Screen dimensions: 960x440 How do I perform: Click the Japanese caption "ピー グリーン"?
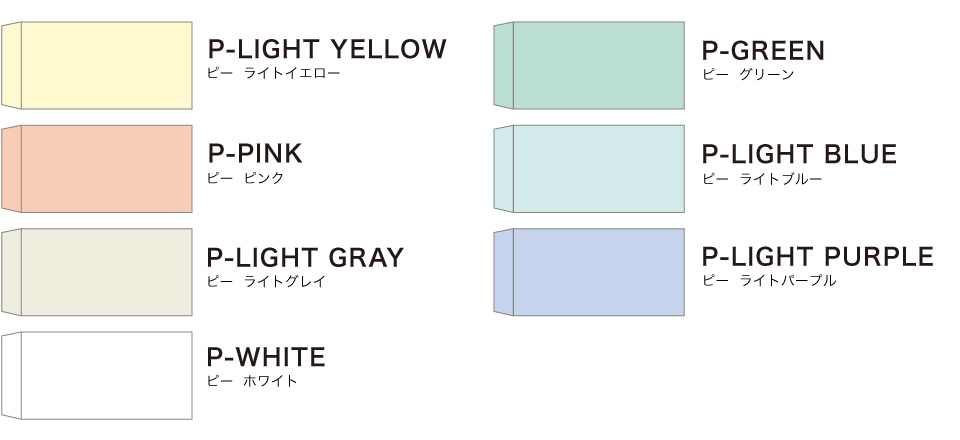pyautogui.click(x=748, y=75)
